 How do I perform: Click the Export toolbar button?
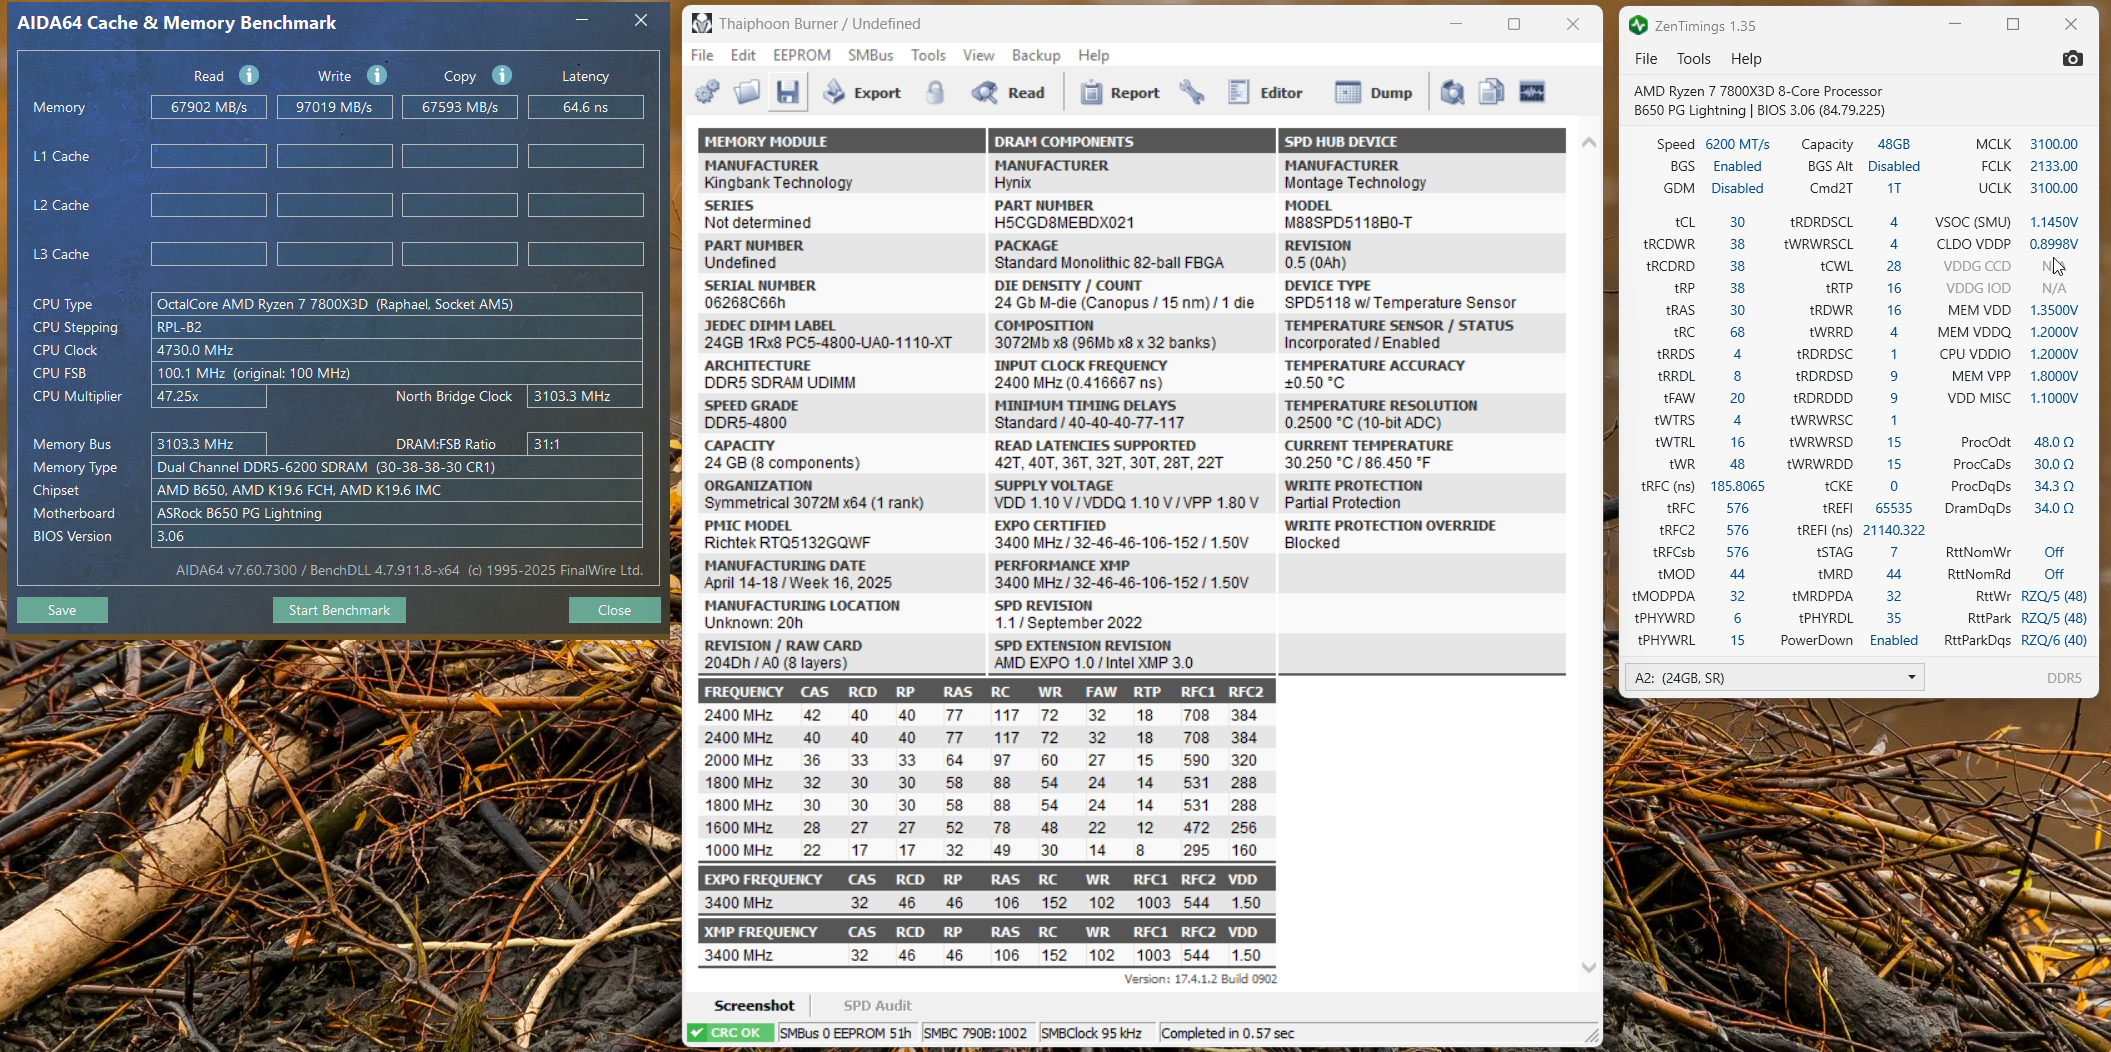pos(862,93)
